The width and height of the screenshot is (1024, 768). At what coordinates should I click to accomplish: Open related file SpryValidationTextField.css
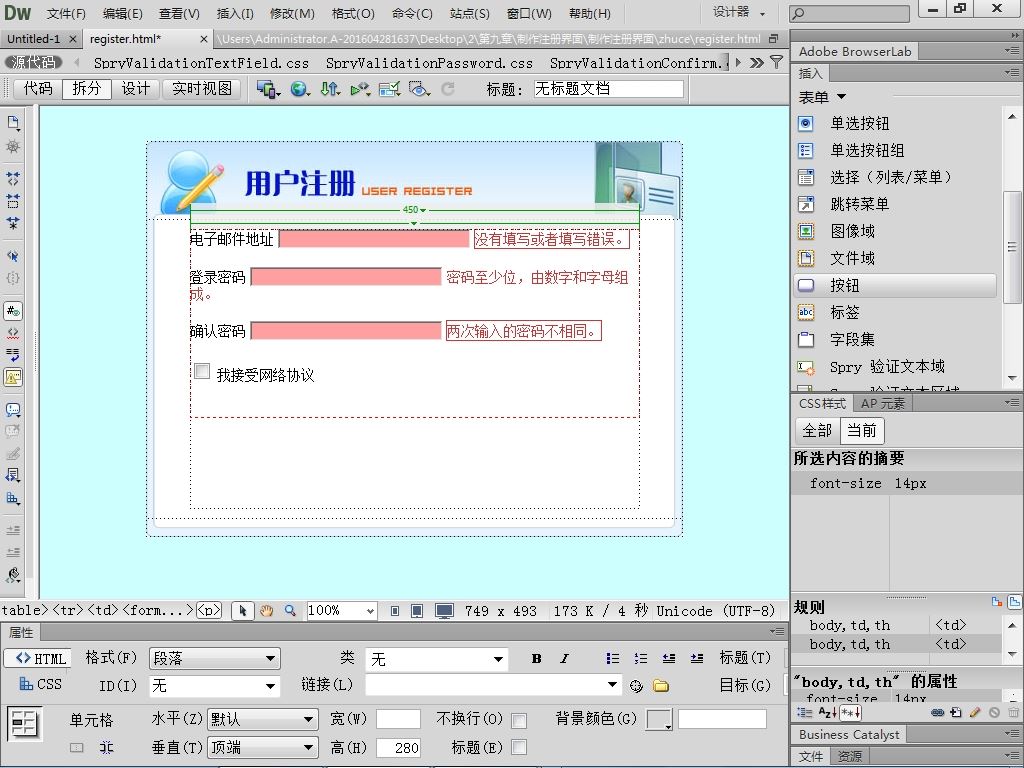pos(201,63)
